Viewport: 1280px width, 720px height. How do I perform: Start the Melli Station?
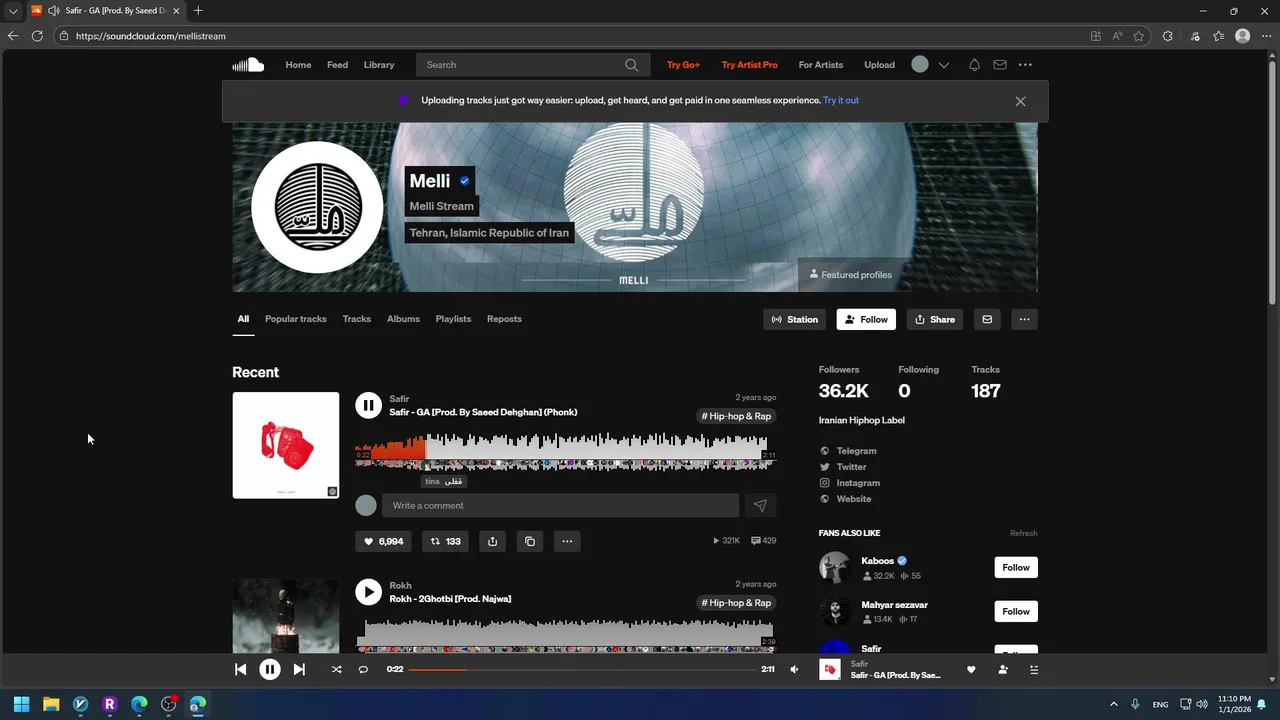[x=795, y=319]
